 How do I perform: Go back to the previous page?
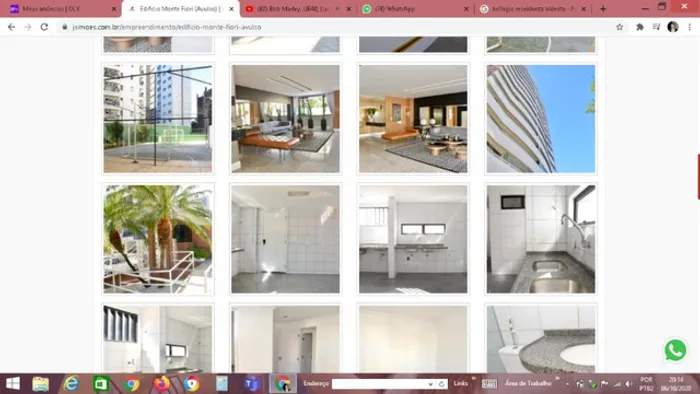coord(12,27)
